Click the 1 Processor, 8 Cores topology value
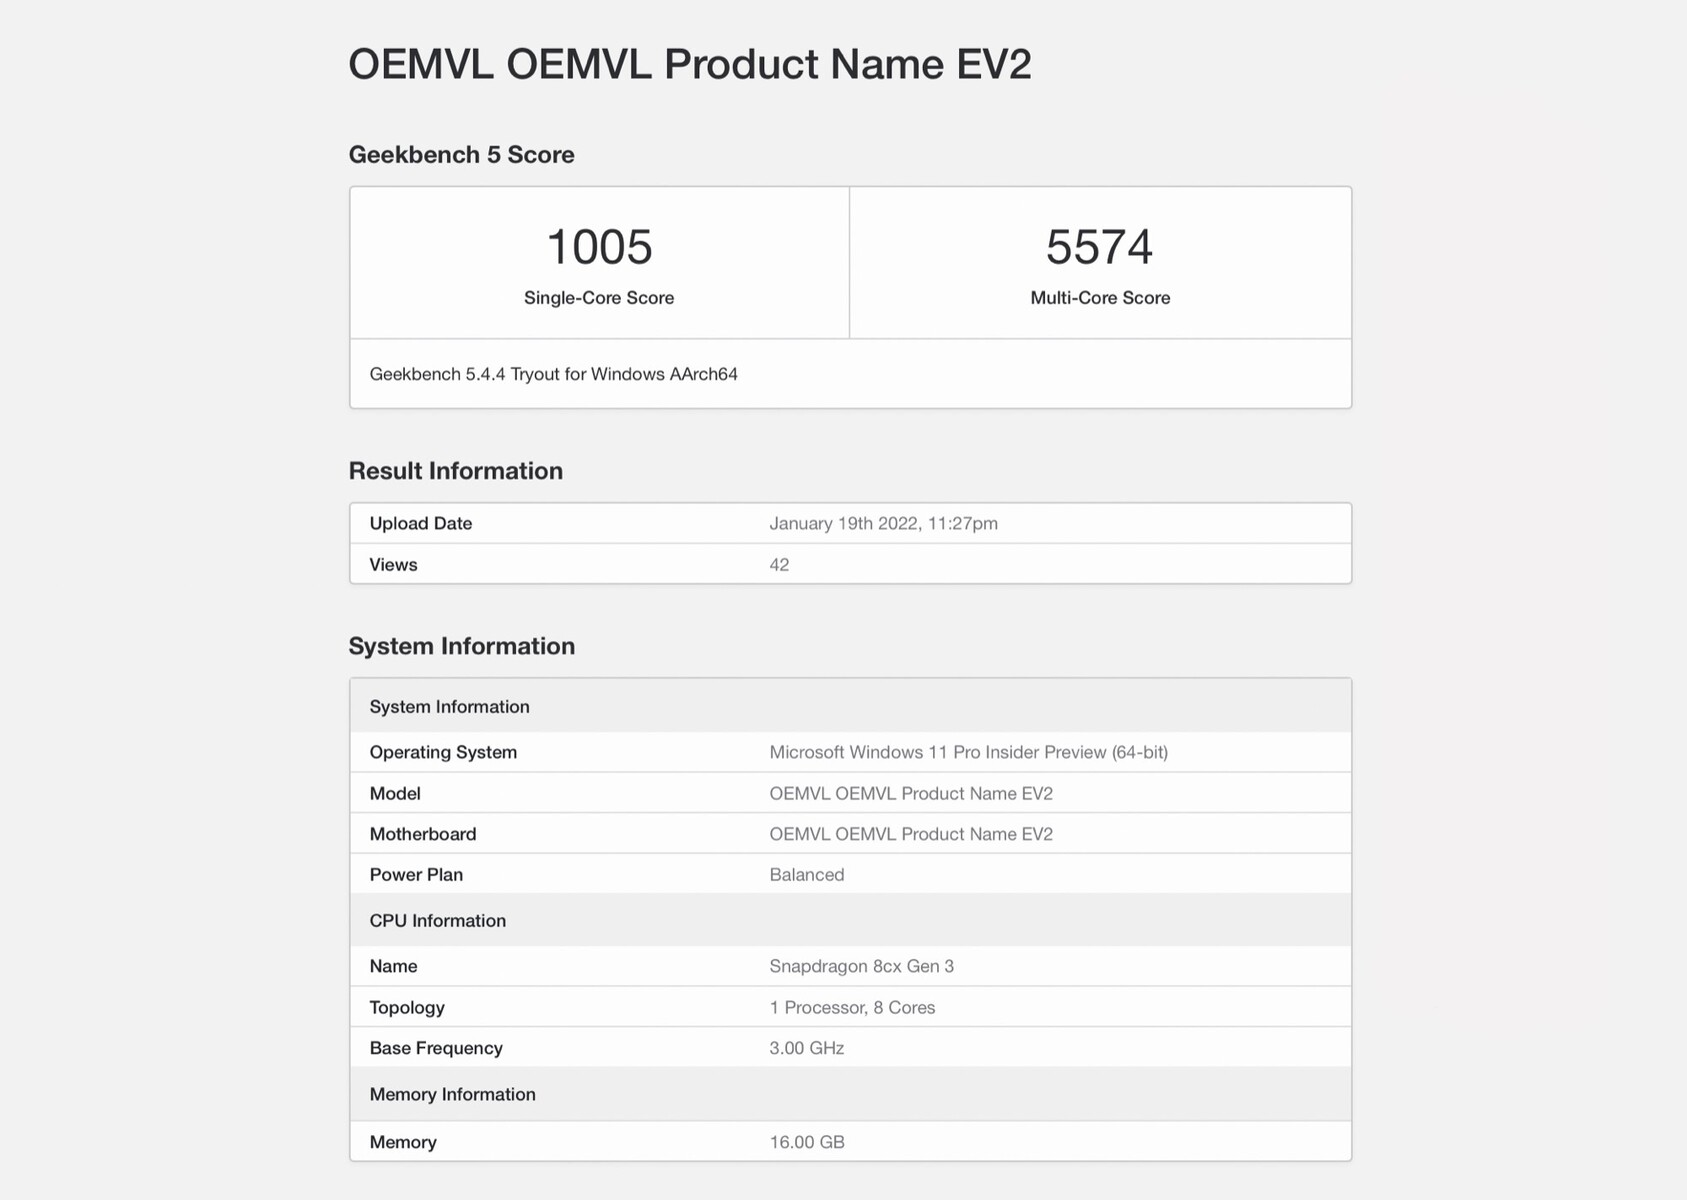Viewport: 1687px width, 1200px height. (x=852, y=1008)
